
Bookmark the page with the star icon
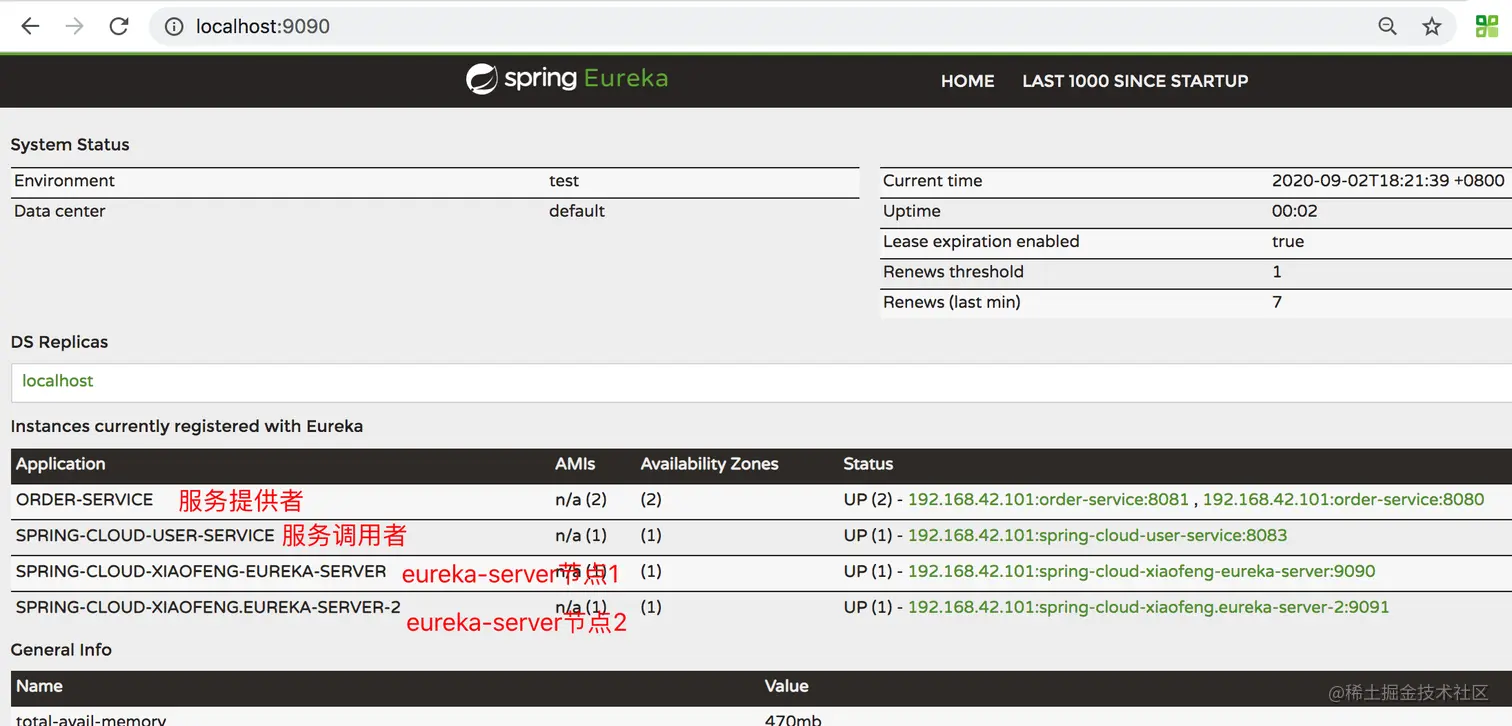(1432, 27)
